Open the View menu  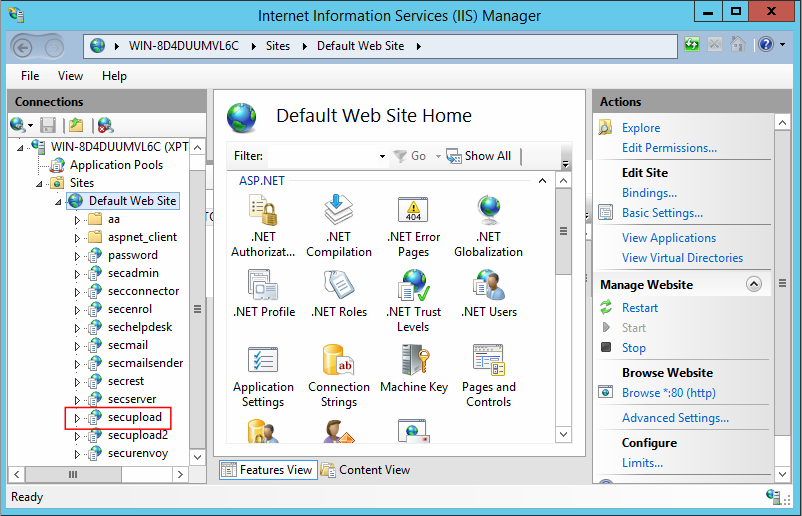[x=70, y=76]
